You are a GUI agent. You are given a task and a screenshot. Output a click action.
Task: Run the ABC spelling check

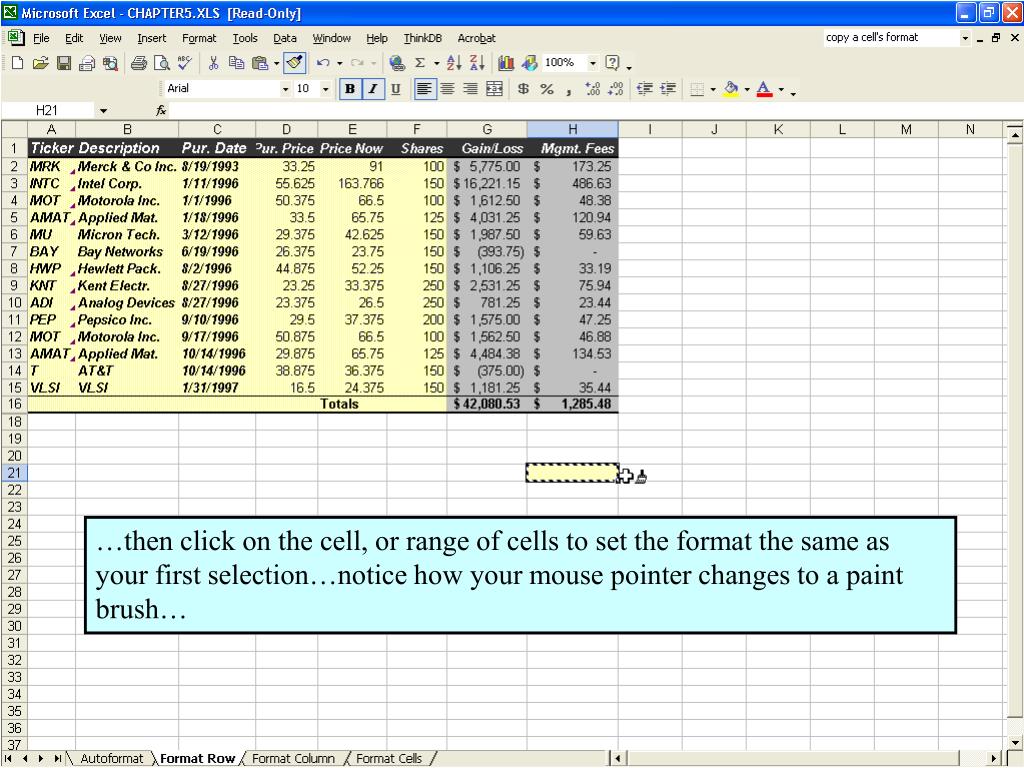pos(185,63)
